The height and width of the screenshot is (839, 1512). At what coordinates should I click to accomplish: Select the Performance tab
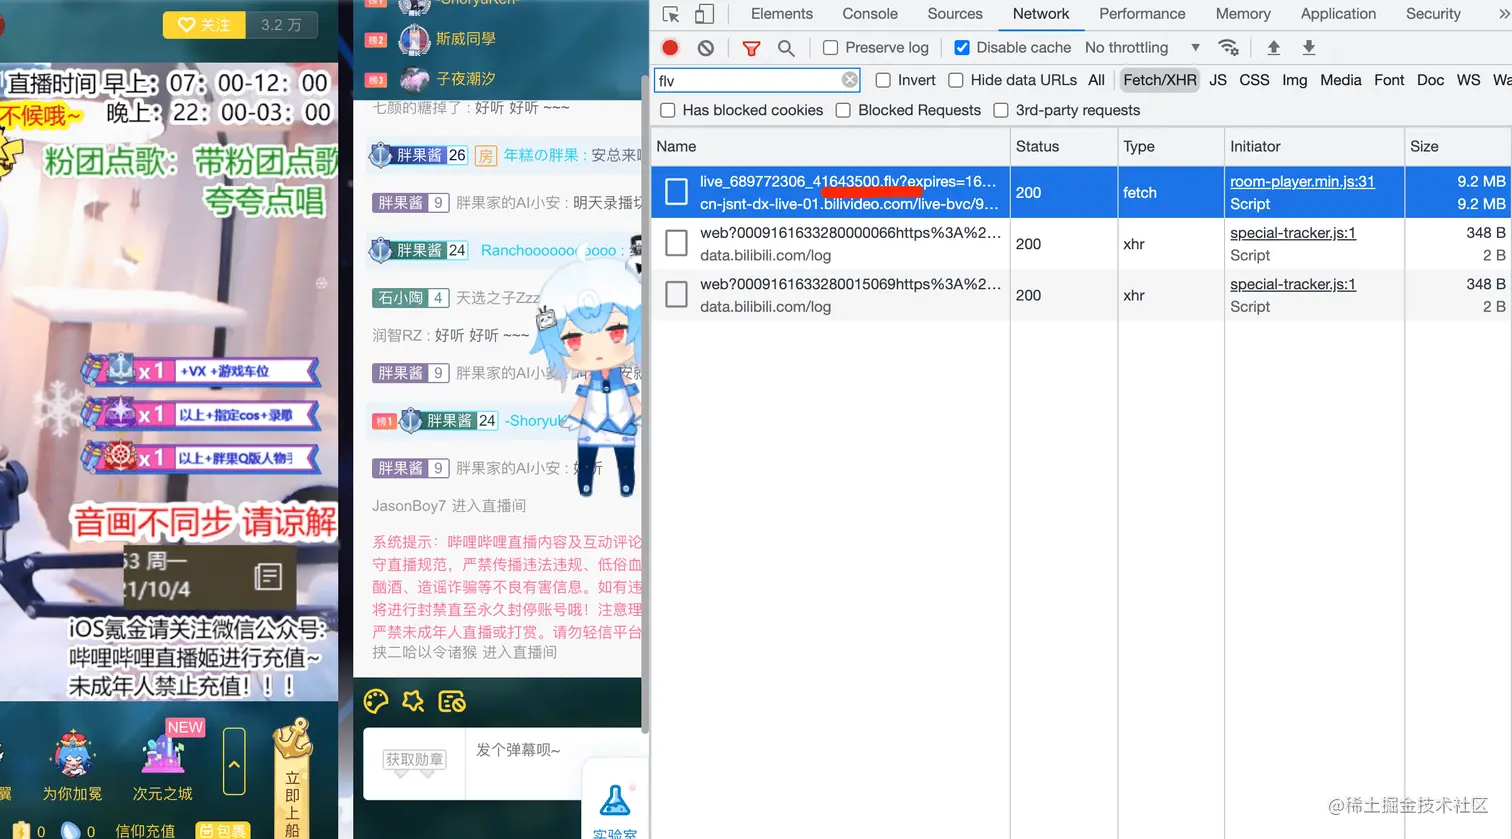pos(1142,14)
